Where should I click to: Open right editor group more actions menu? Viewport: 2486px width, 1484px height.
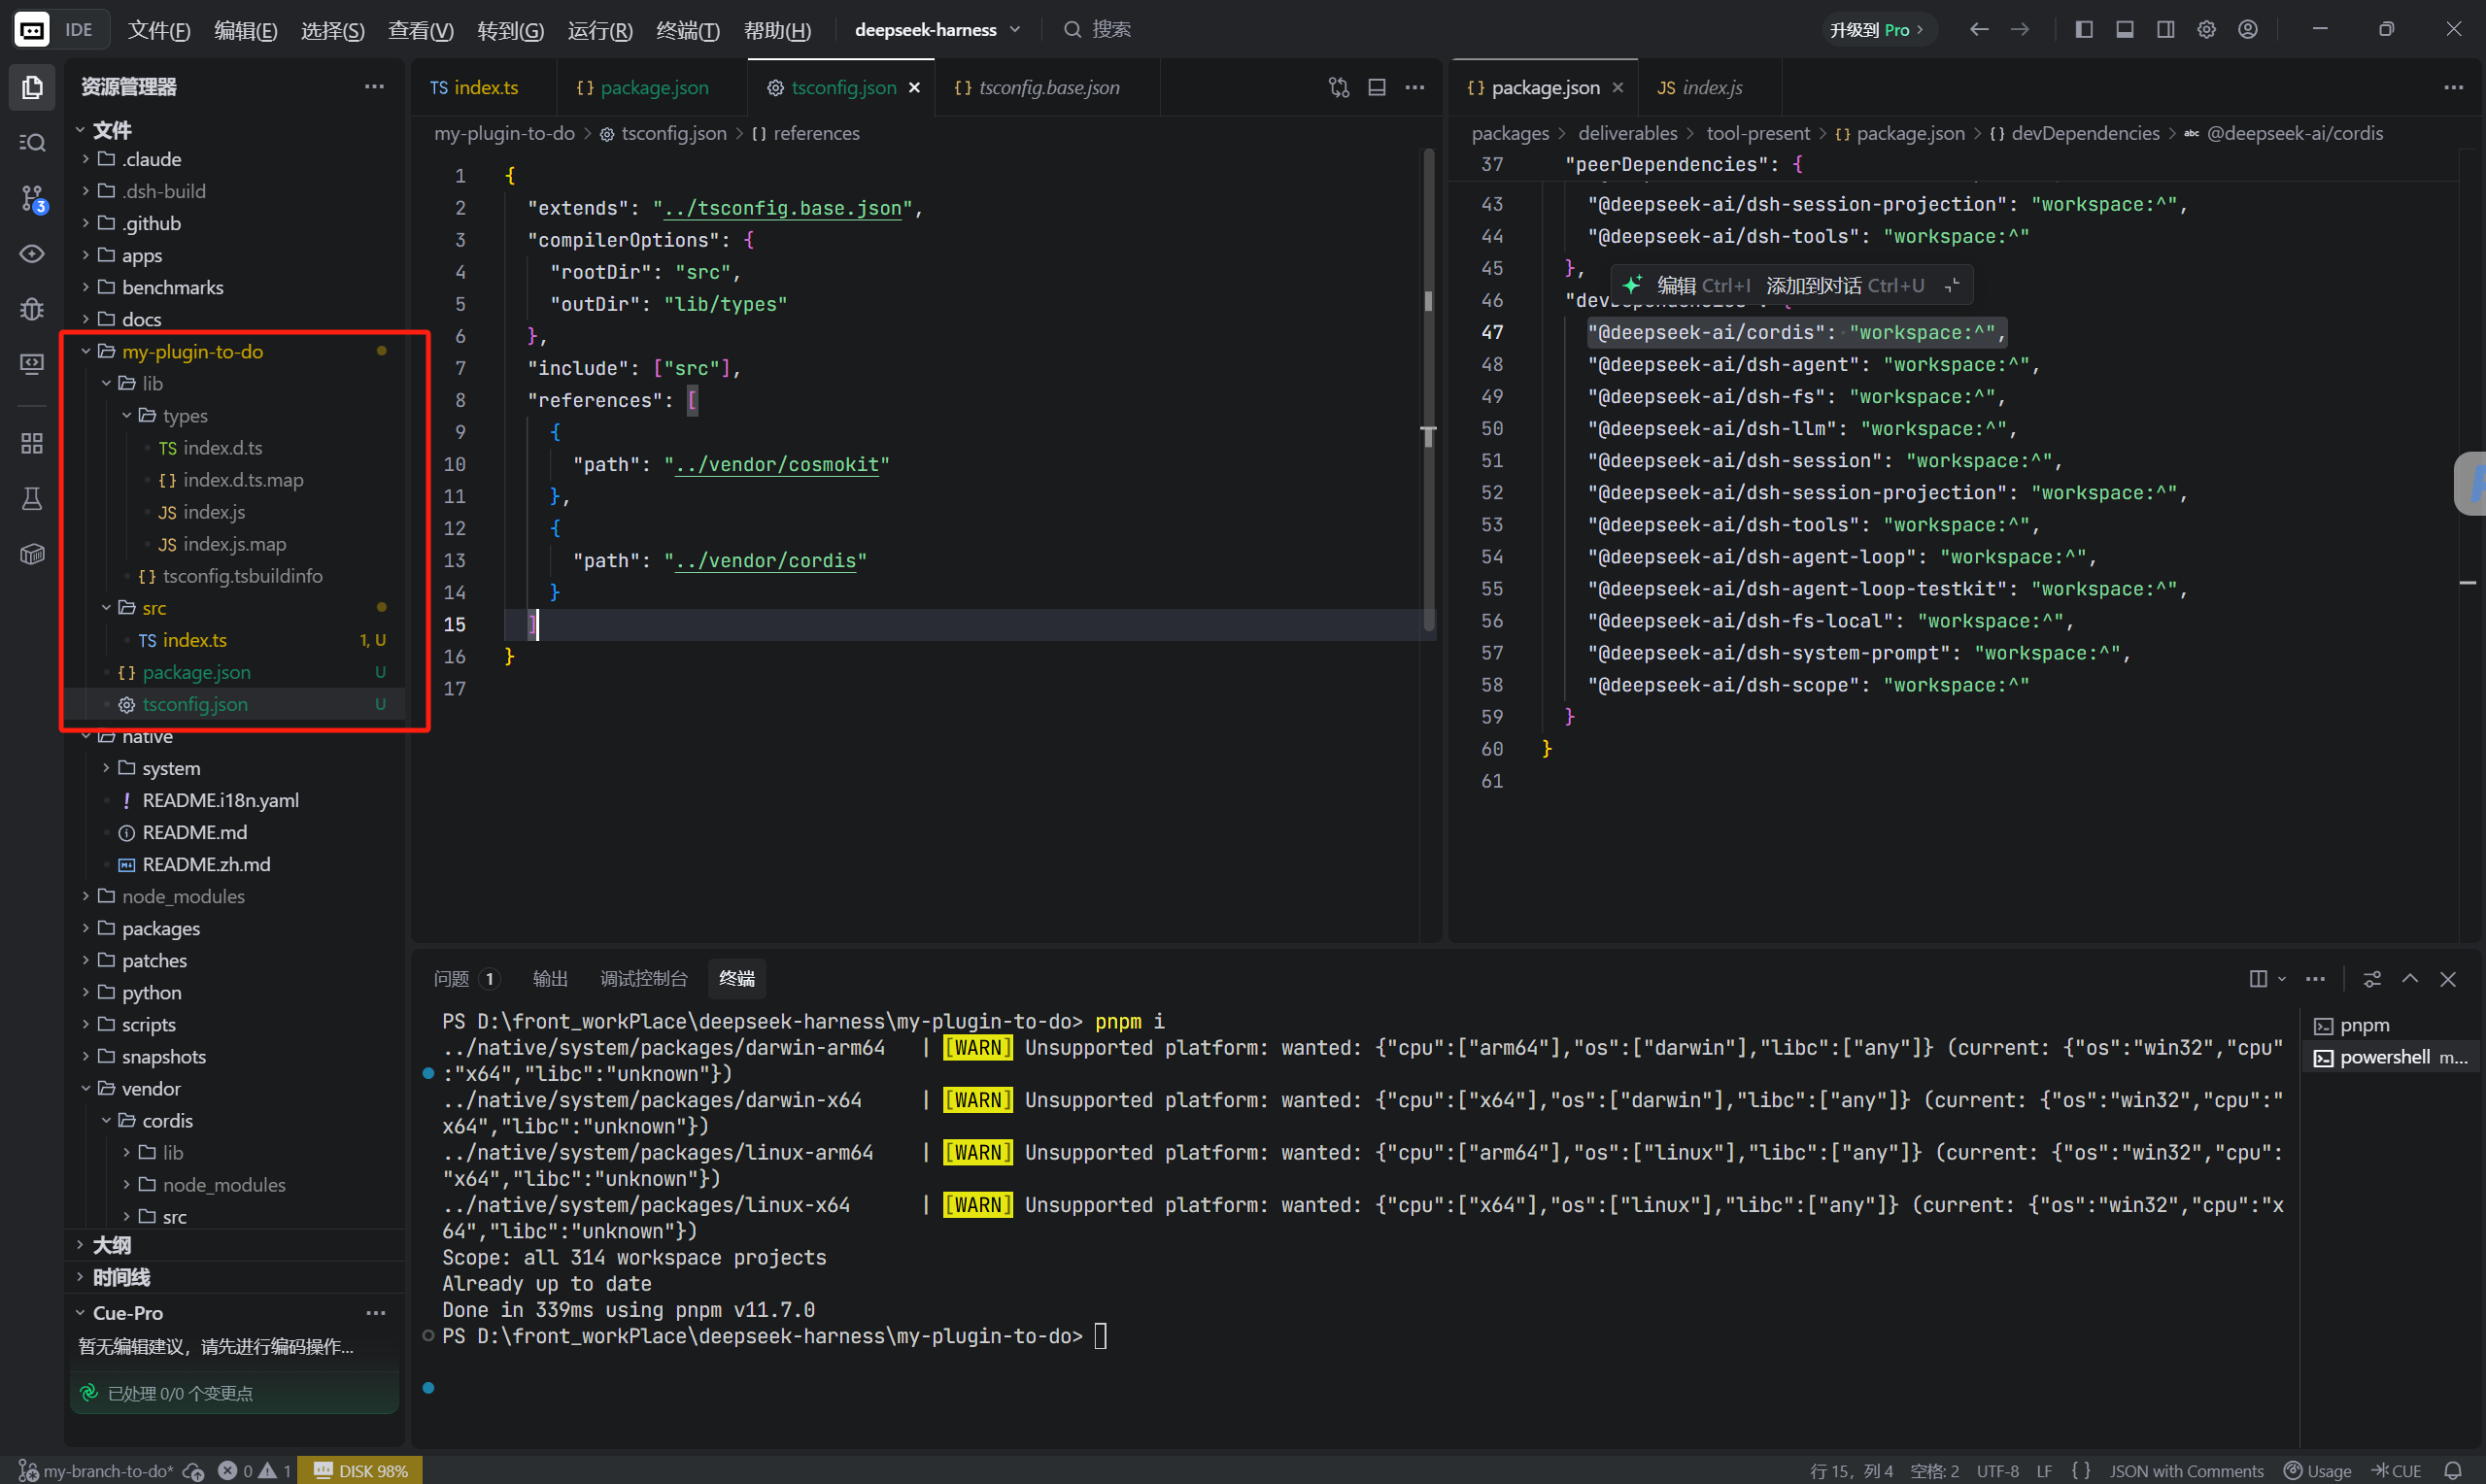coord(2454,88)
